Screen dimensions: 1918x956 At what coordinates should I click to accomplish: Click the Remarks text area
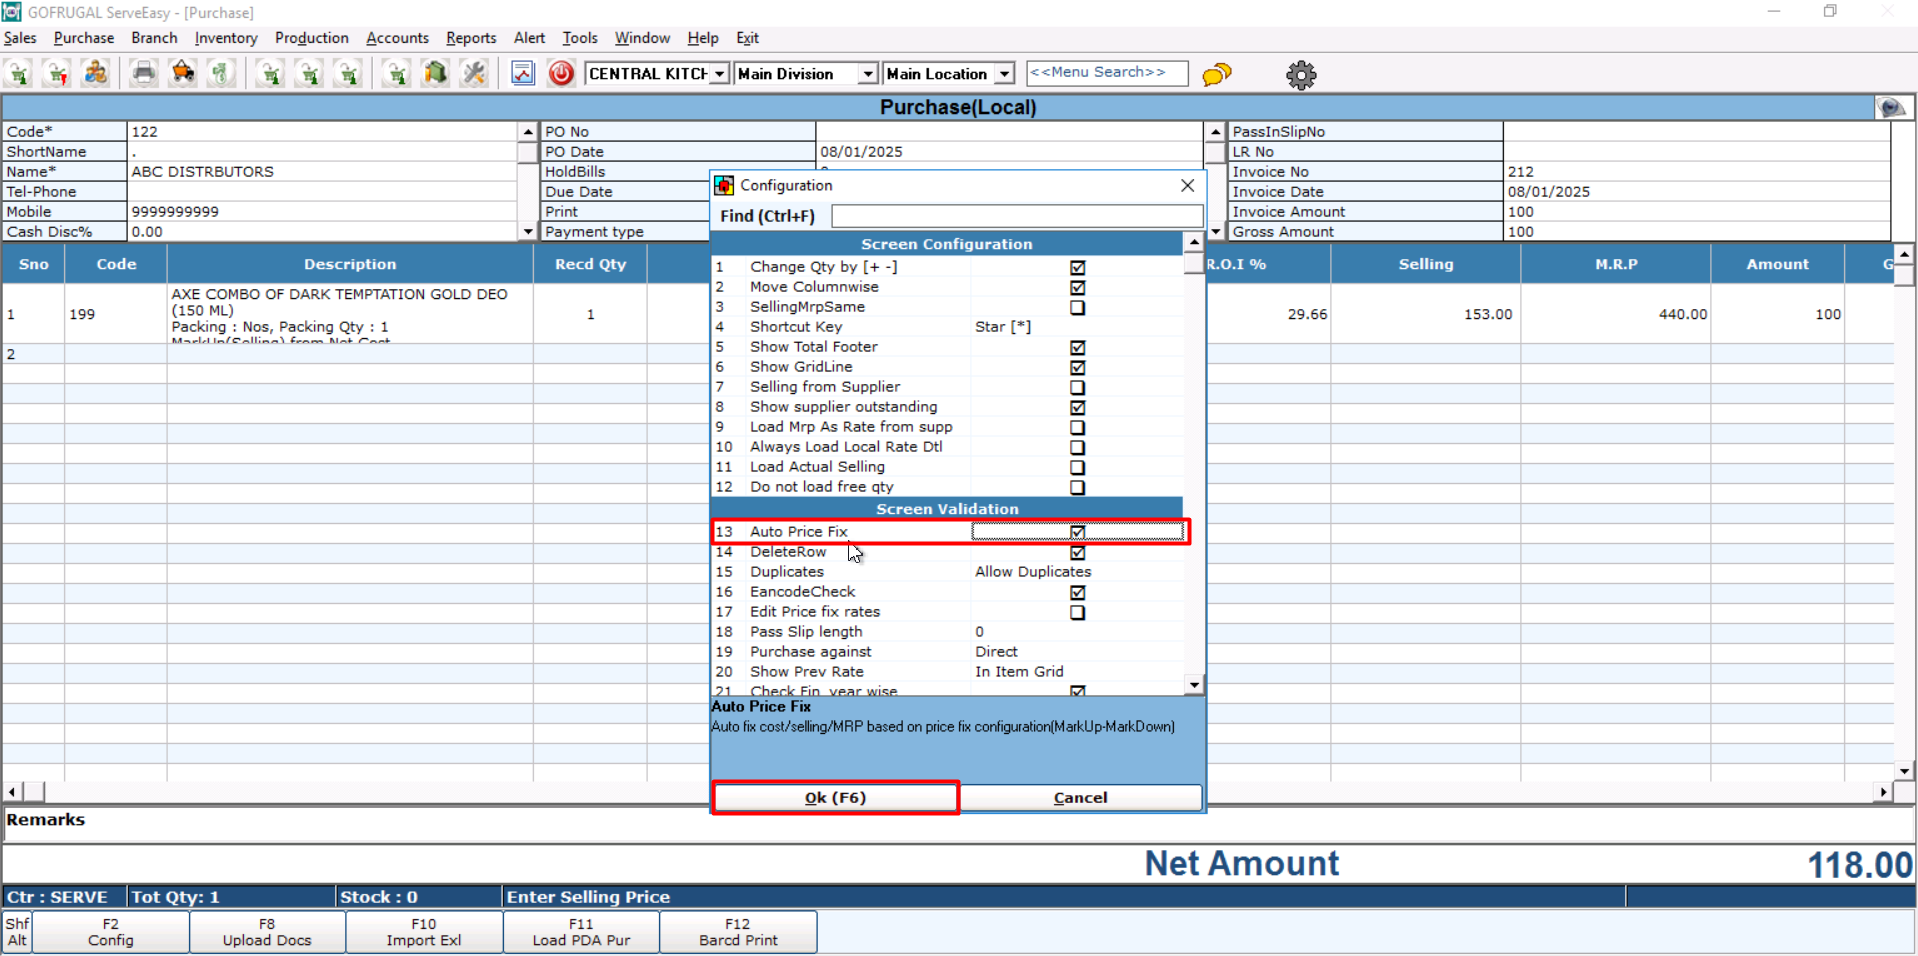click(958, 826)
